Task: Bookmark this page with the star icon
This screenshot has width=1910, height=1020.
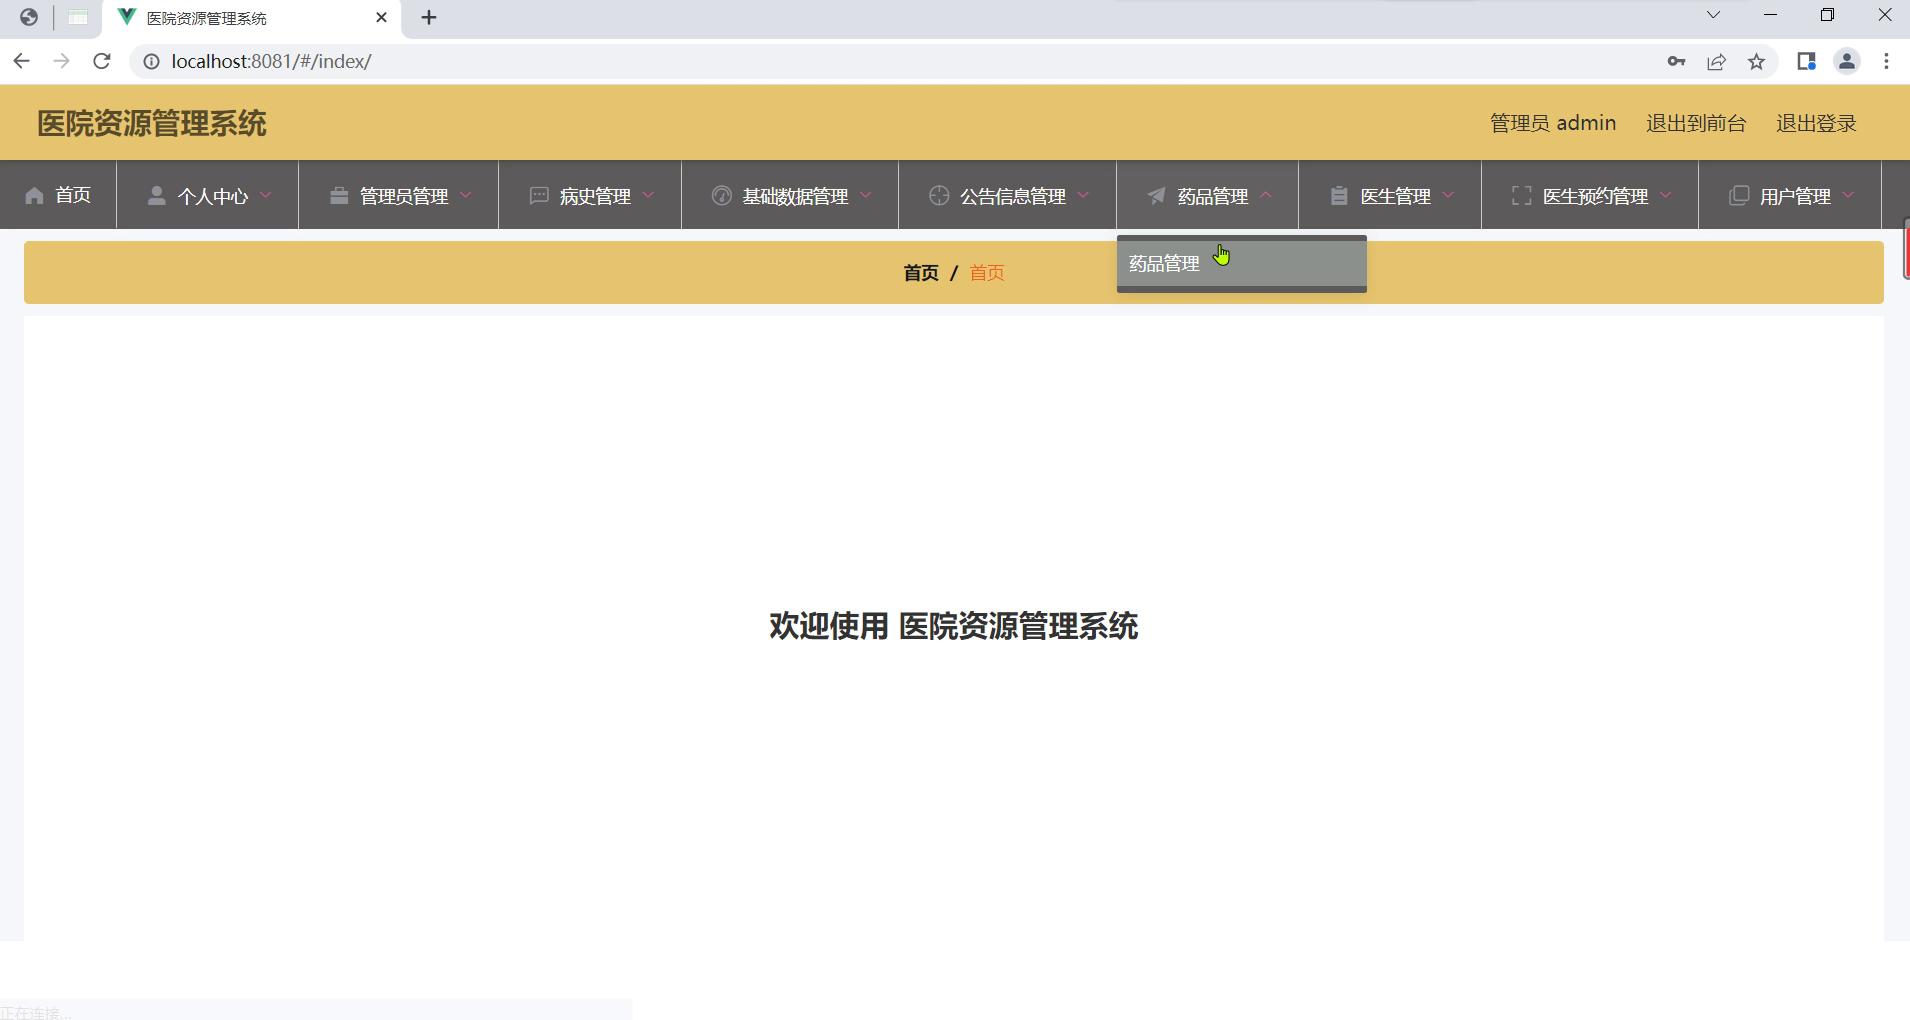Action: 1756,62
